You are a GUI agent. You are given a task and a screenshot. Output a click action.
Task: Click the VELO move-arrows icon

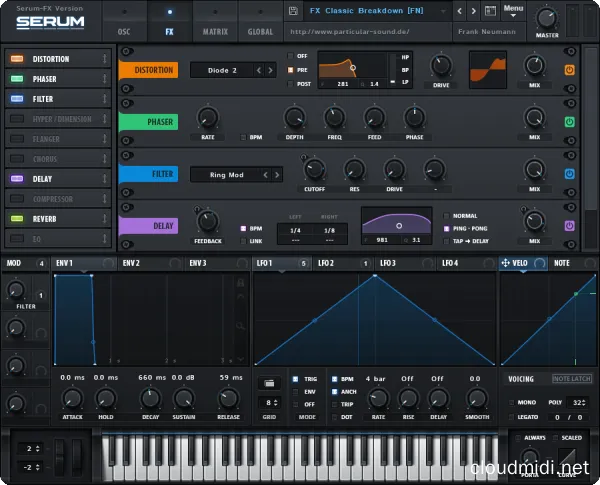(505, 263)
